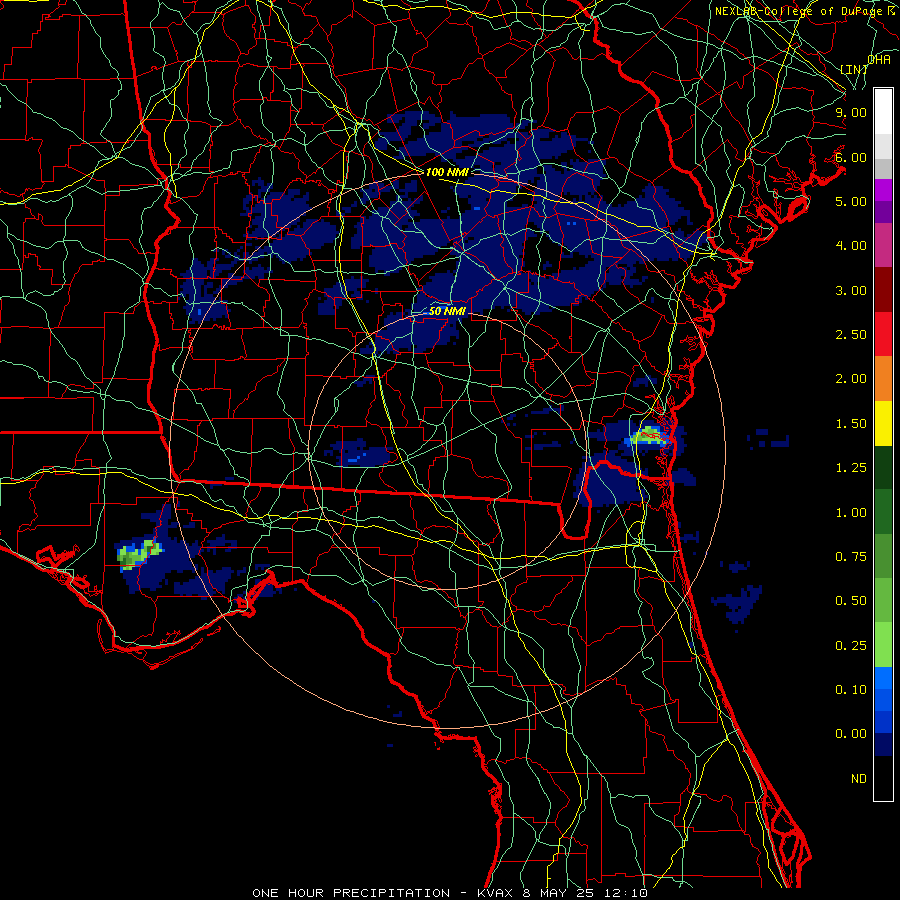The width and height of the screenshot is (900, 900).
Task: Select the navy swatch below 0.00
Action: 883,744
